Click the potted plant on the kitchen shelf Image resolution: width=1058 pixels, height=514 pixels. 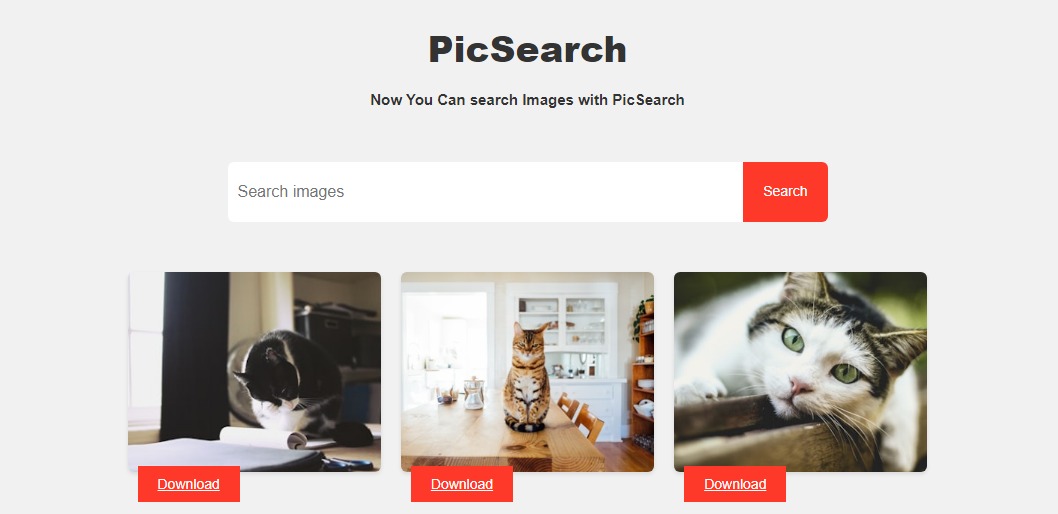643,312
